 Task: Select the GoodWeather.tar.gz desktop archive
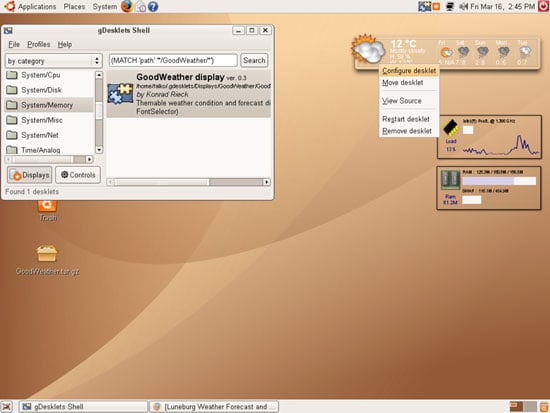47,260
